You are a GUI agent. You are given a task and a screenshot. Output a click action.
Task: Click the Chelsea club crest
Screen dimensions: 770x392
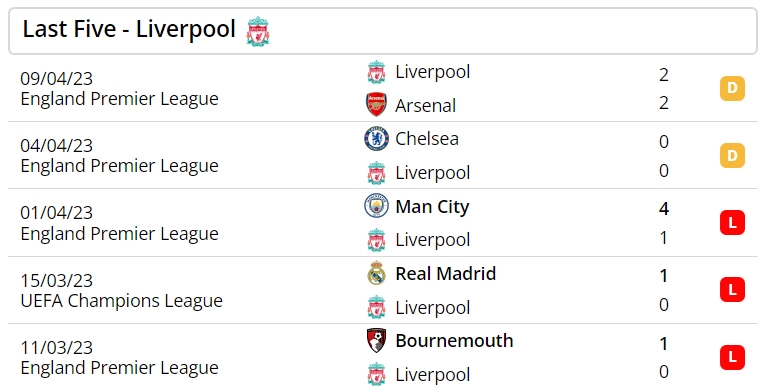[x=377, y=139]
